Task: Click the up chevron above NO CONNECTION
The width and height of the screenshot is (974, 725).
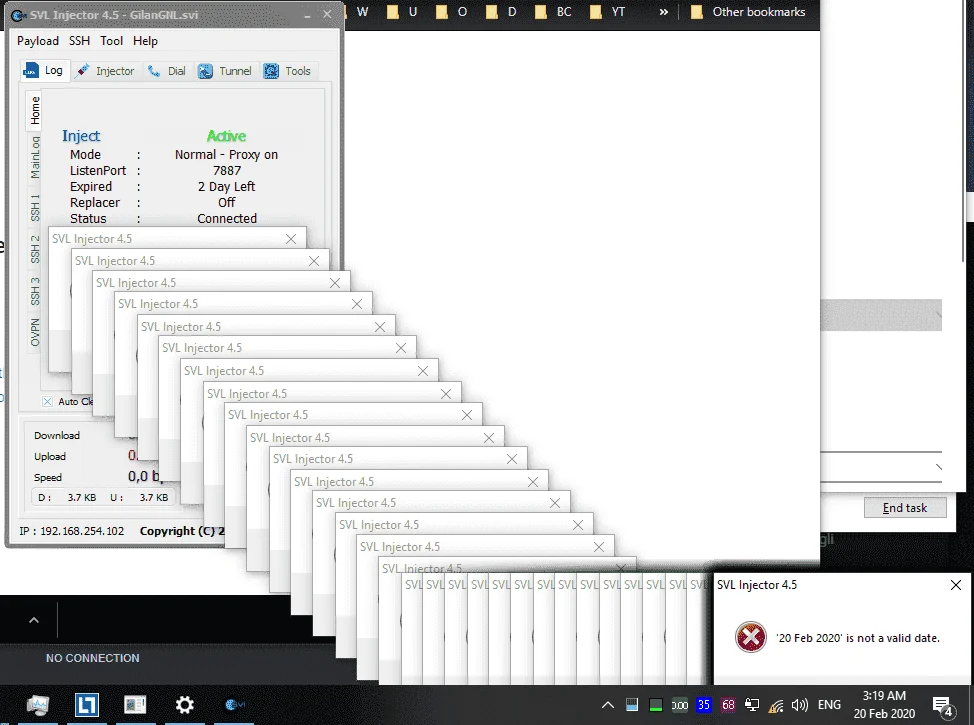Action: (34, 620)
